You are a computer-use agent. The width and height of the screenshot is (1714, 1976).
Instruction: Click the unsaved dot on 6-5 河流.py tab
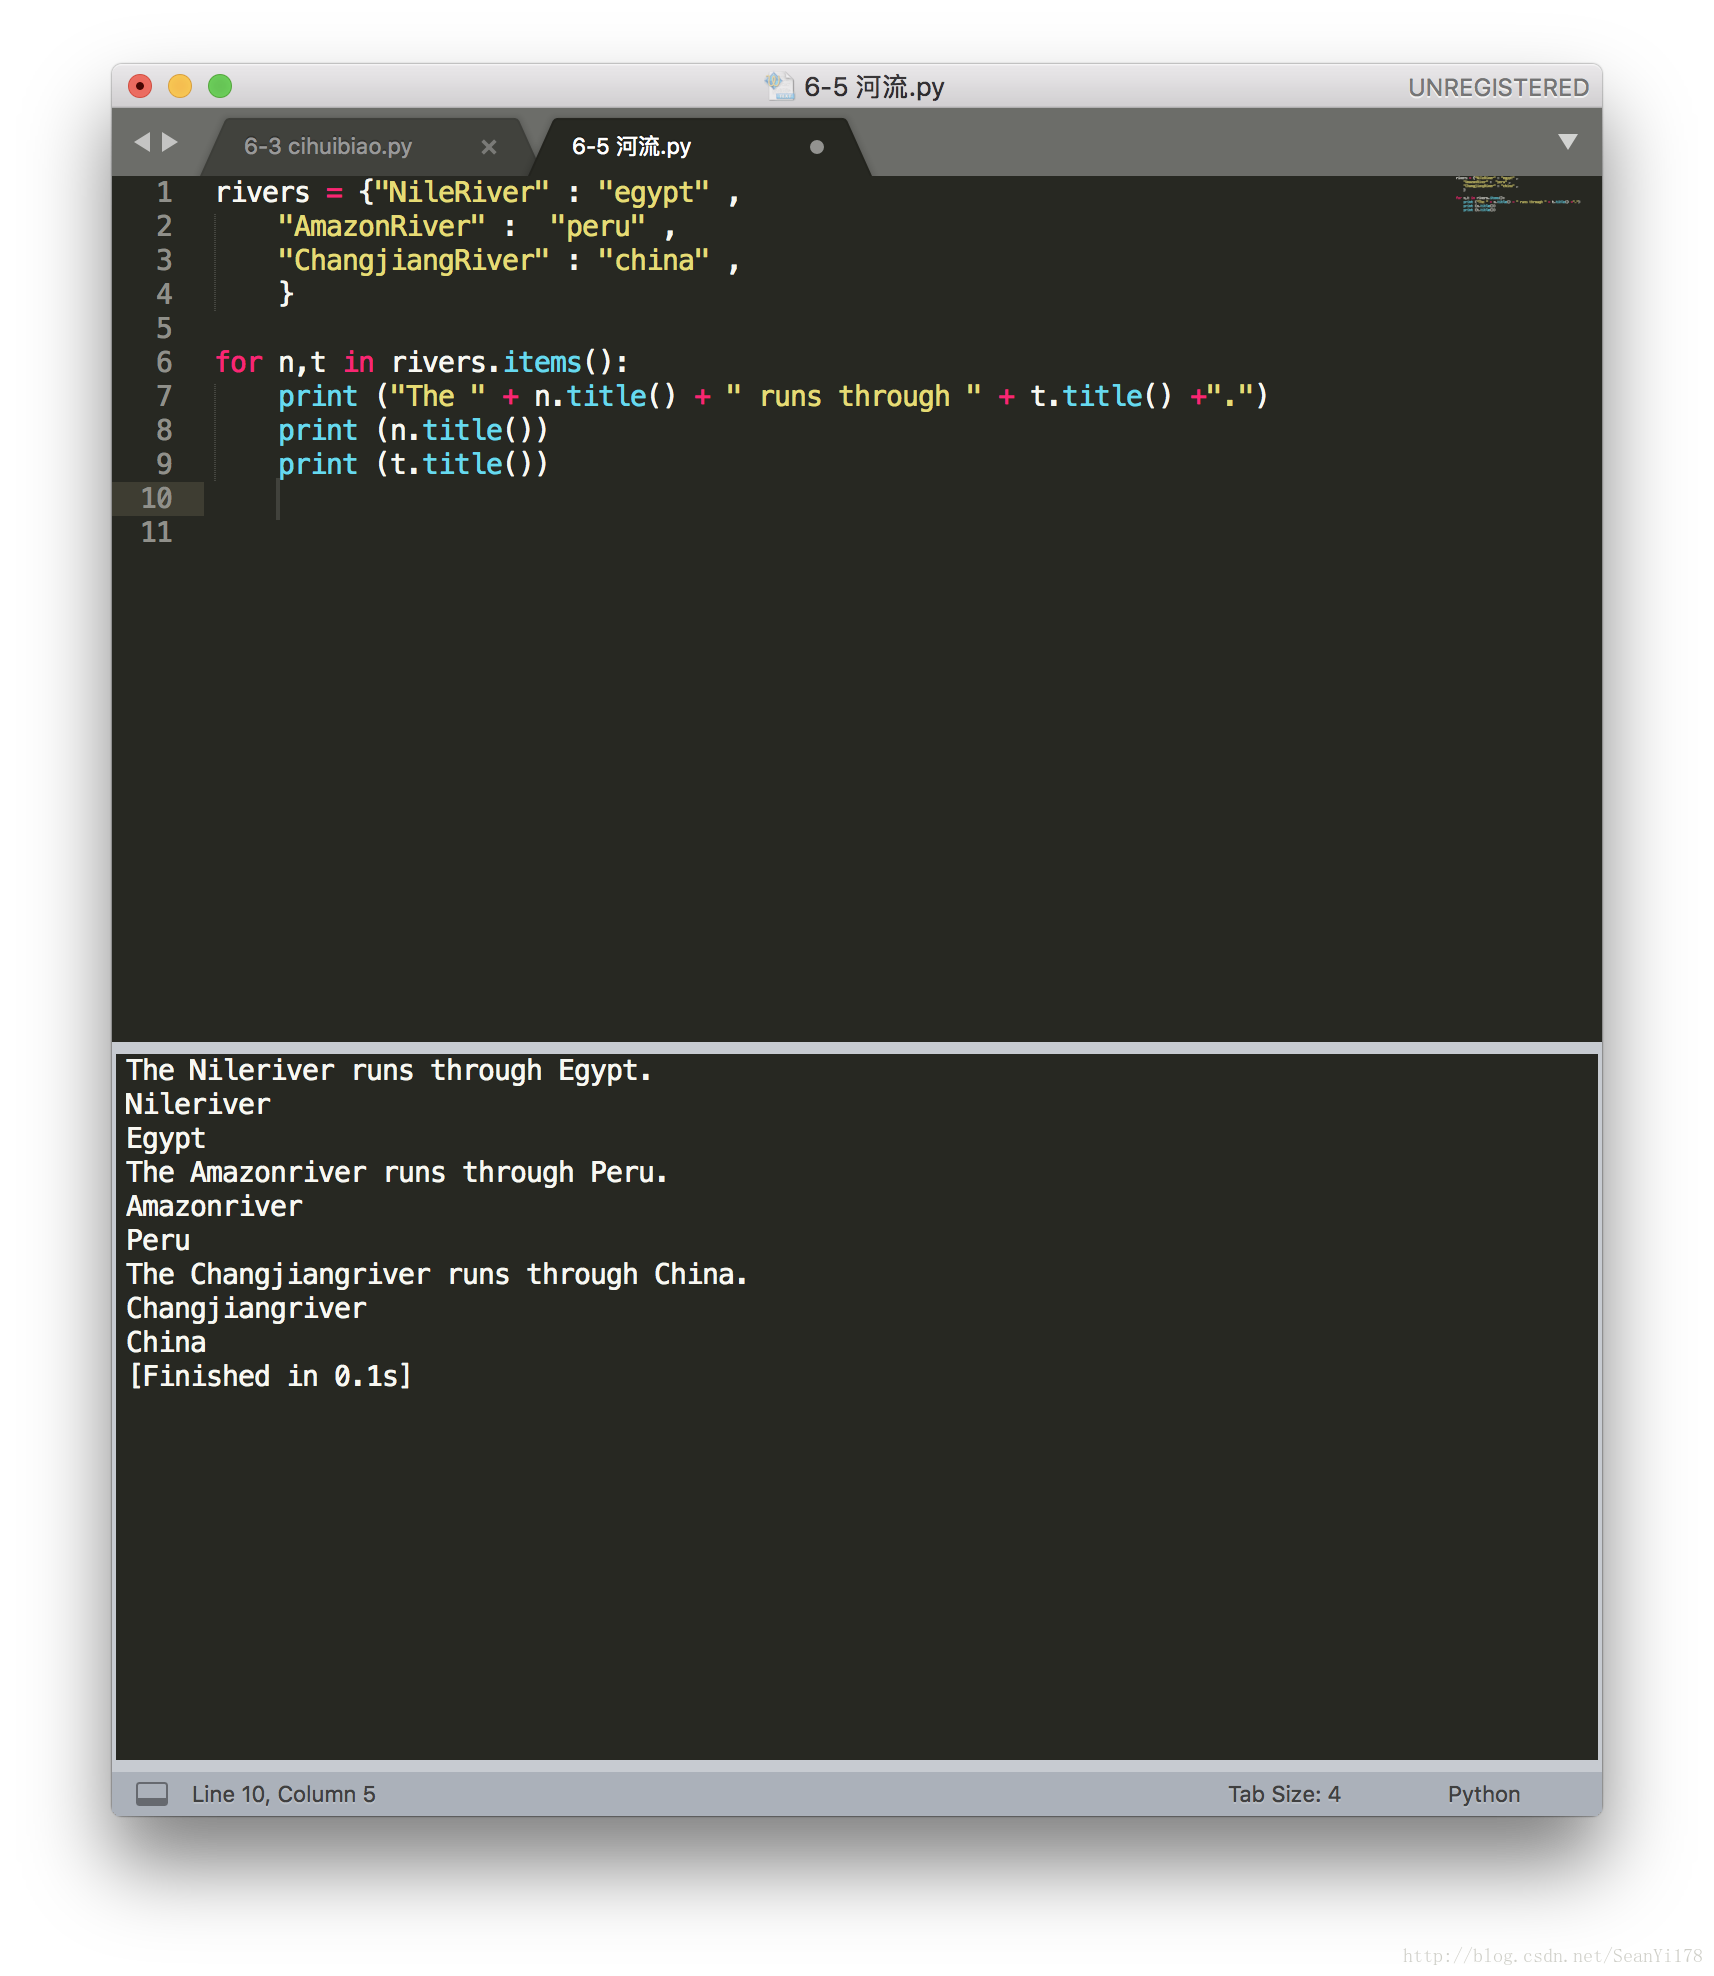click(817, 147)
